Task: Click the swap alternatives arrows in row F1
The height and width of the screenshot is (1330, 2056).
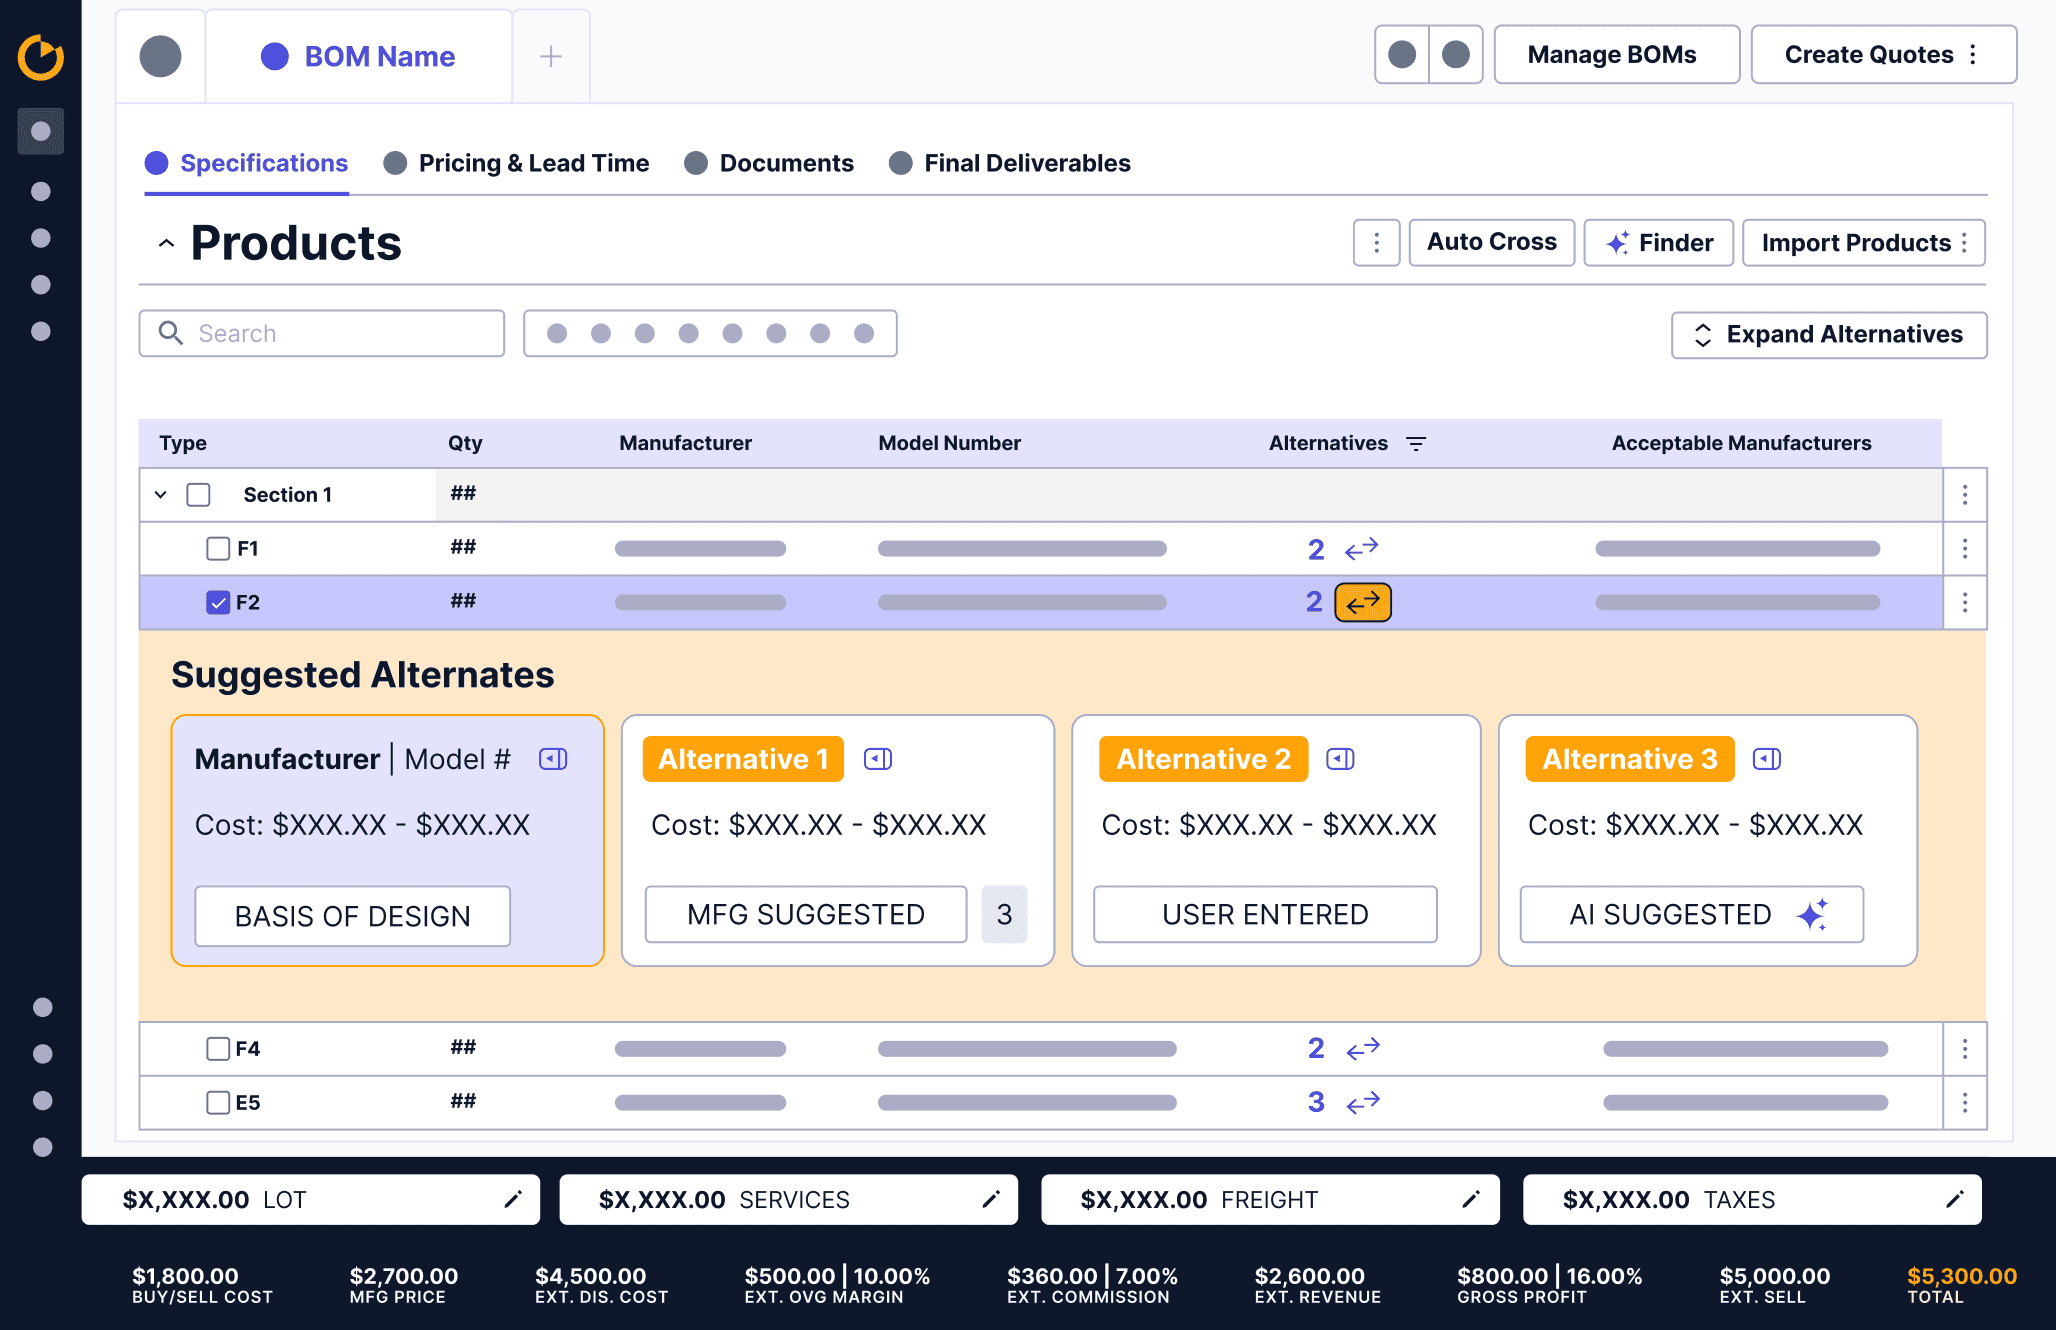Action: coord(1361,548)
